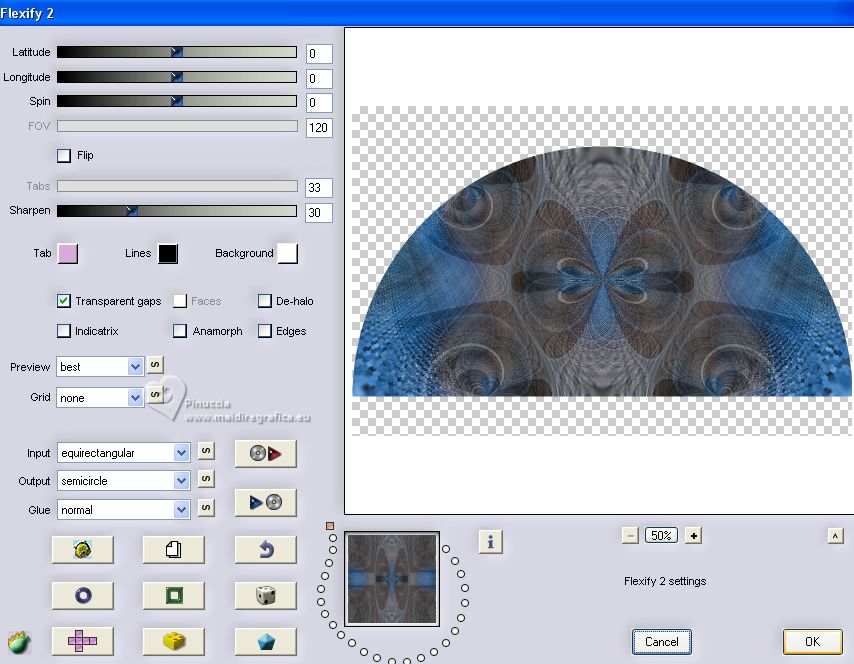Click the dark ring icon button
Image resolution: width=854 pixels, height=664 pixels.
click(x=83, y=595)
